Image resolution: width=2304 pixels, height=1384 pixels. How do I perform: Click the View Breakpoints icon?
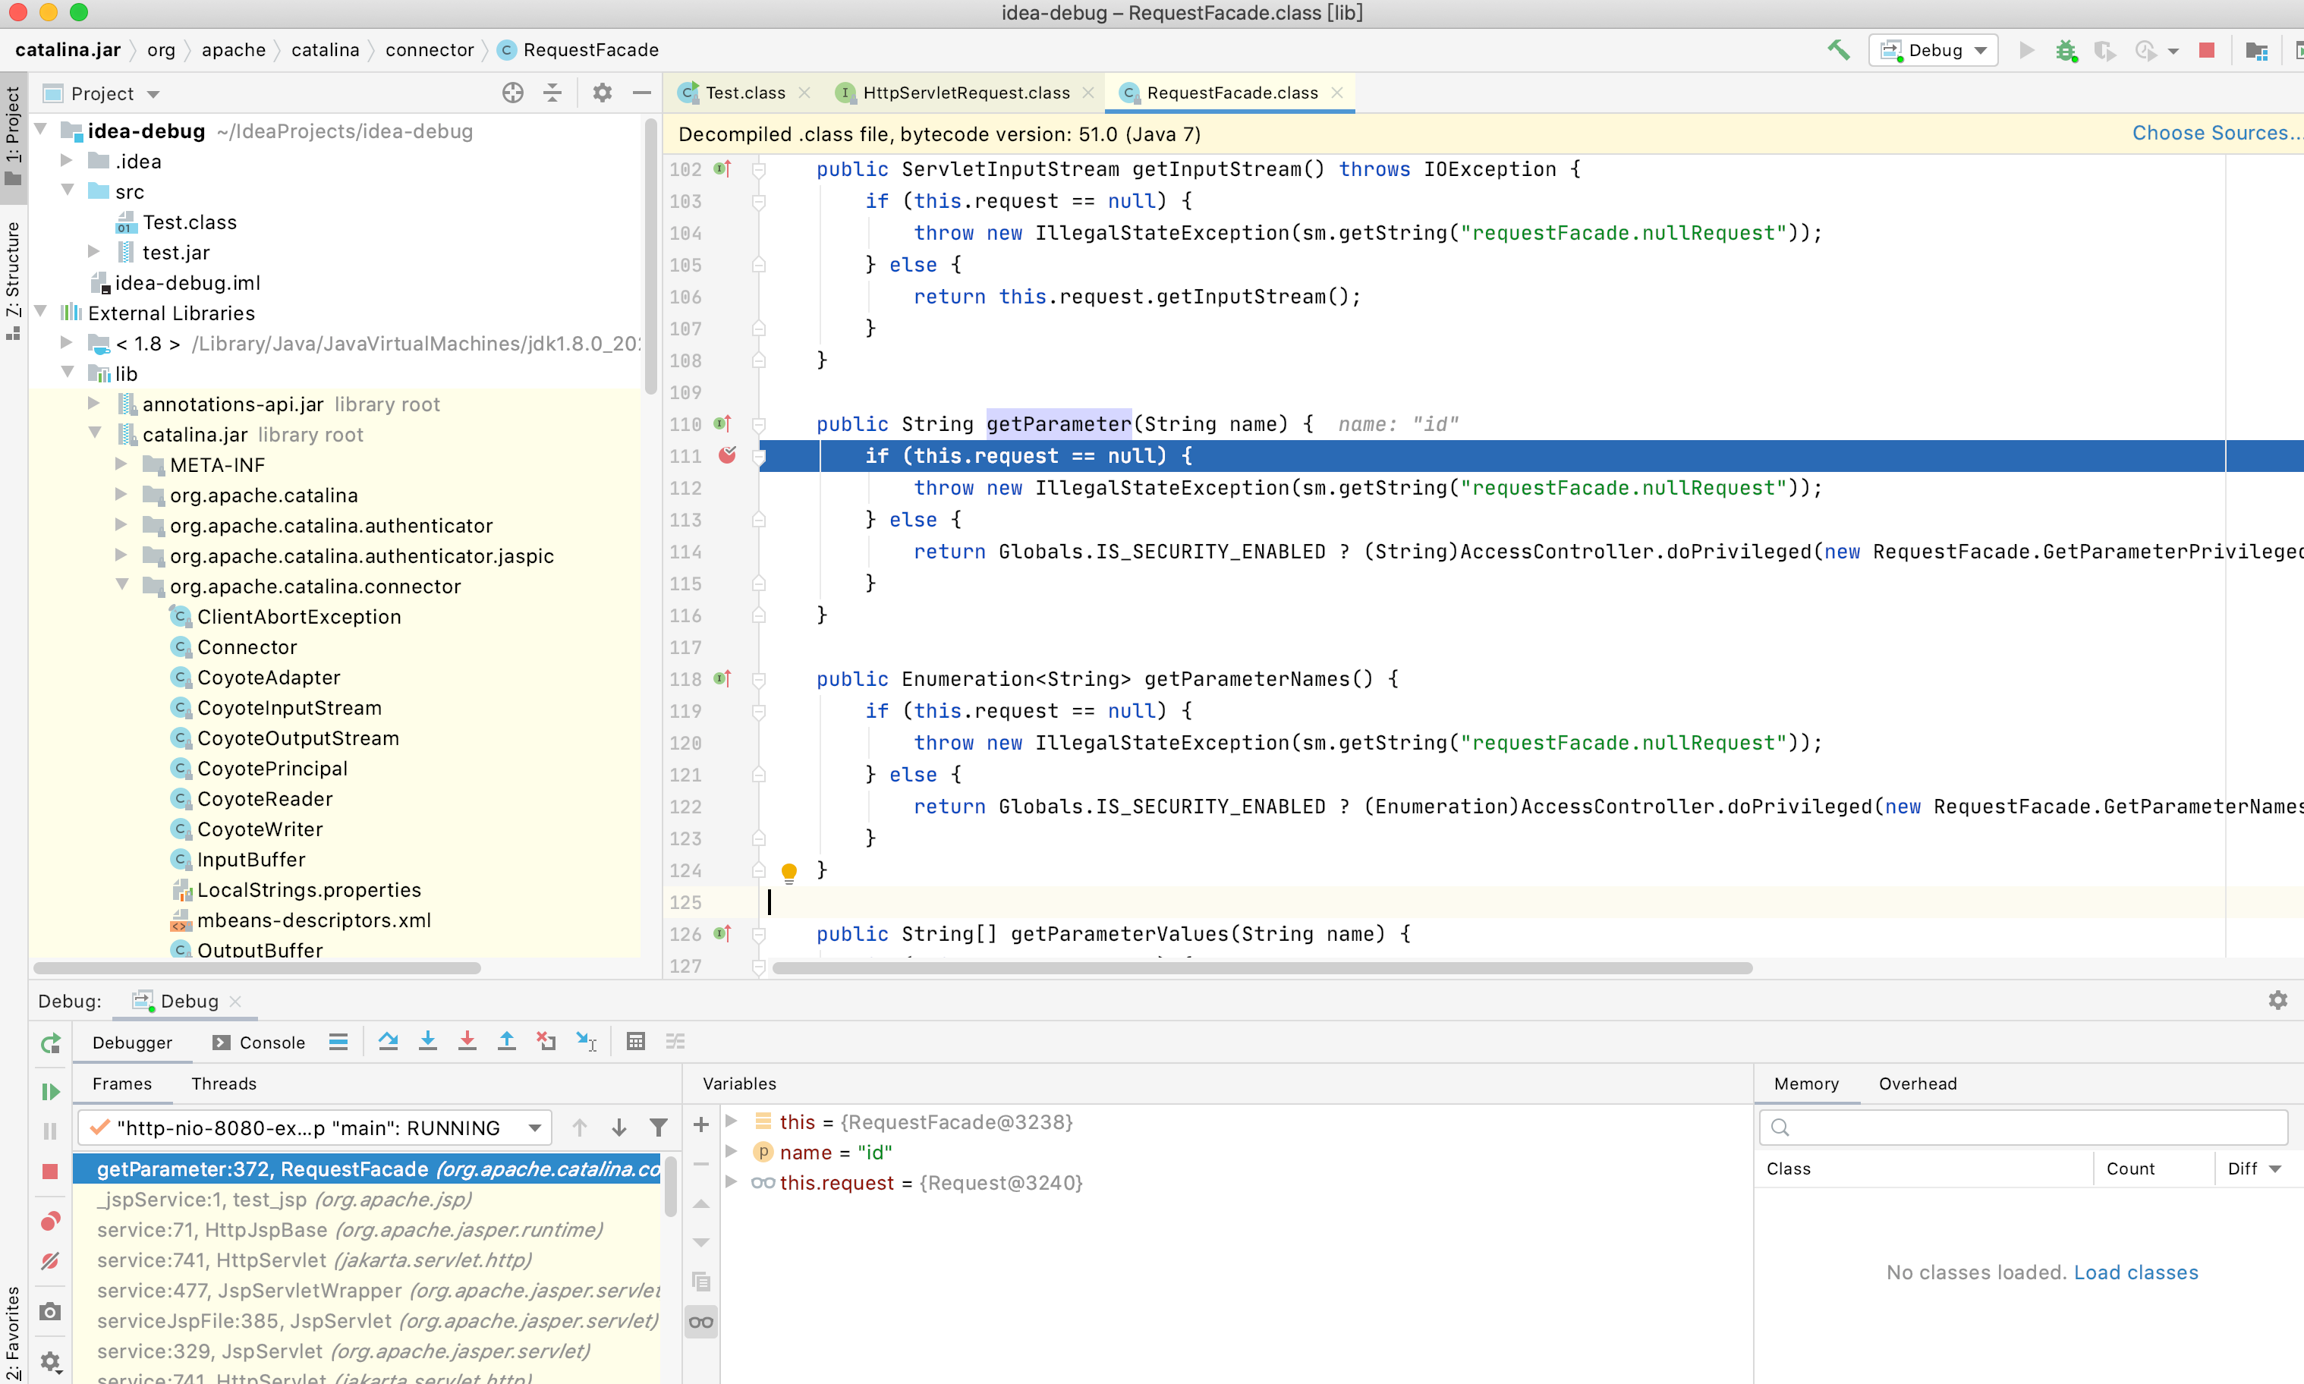tap(50, 1221)
